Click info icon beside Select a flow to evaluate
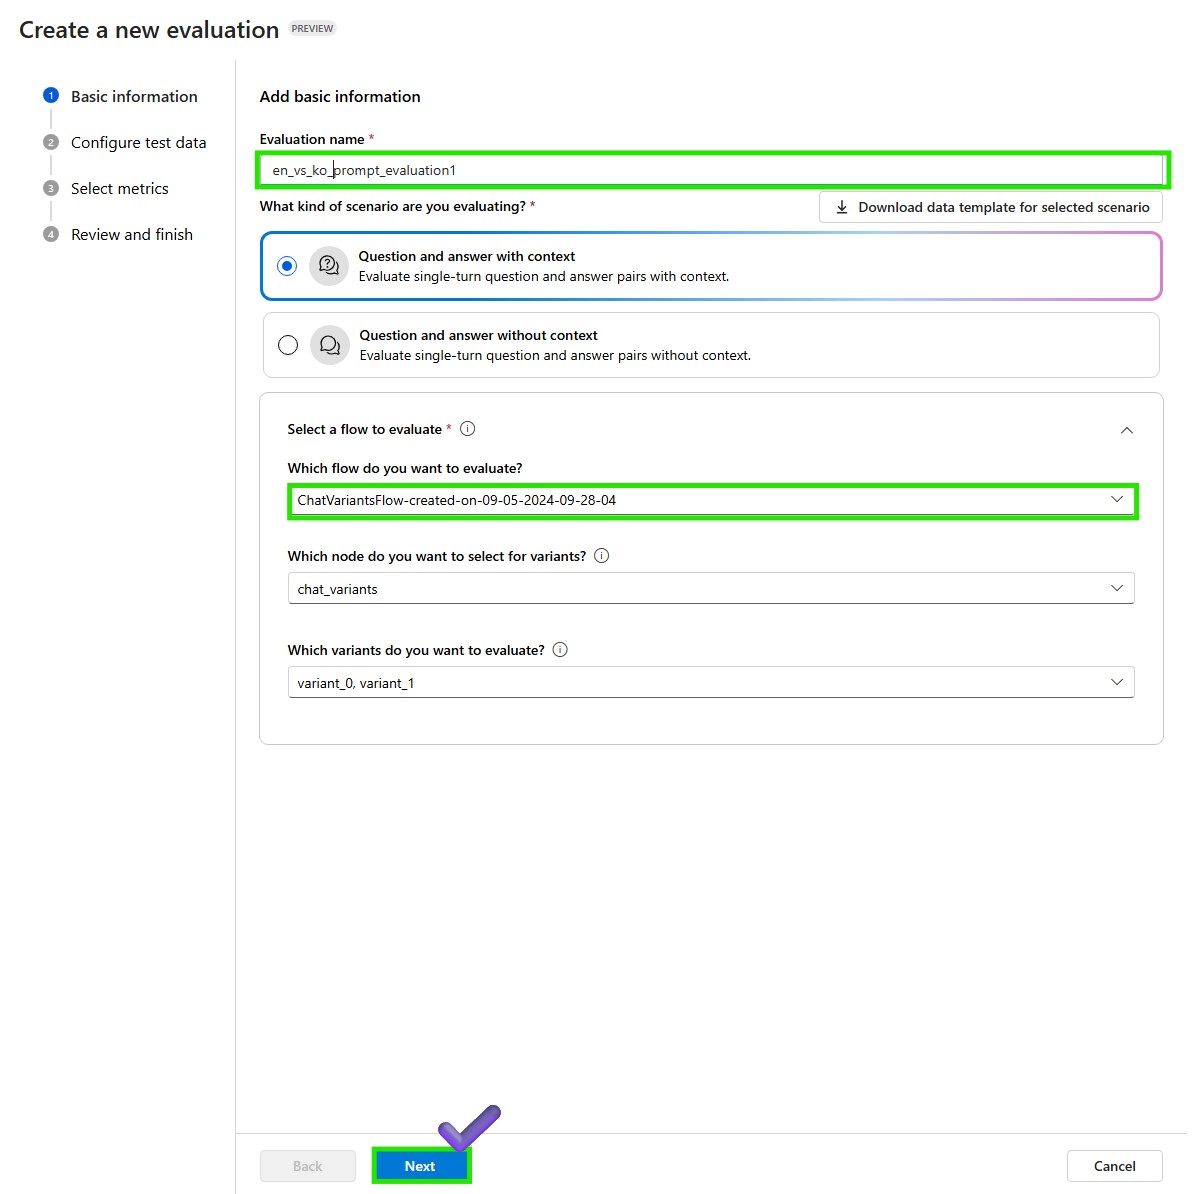 click(x=467, y=429)
